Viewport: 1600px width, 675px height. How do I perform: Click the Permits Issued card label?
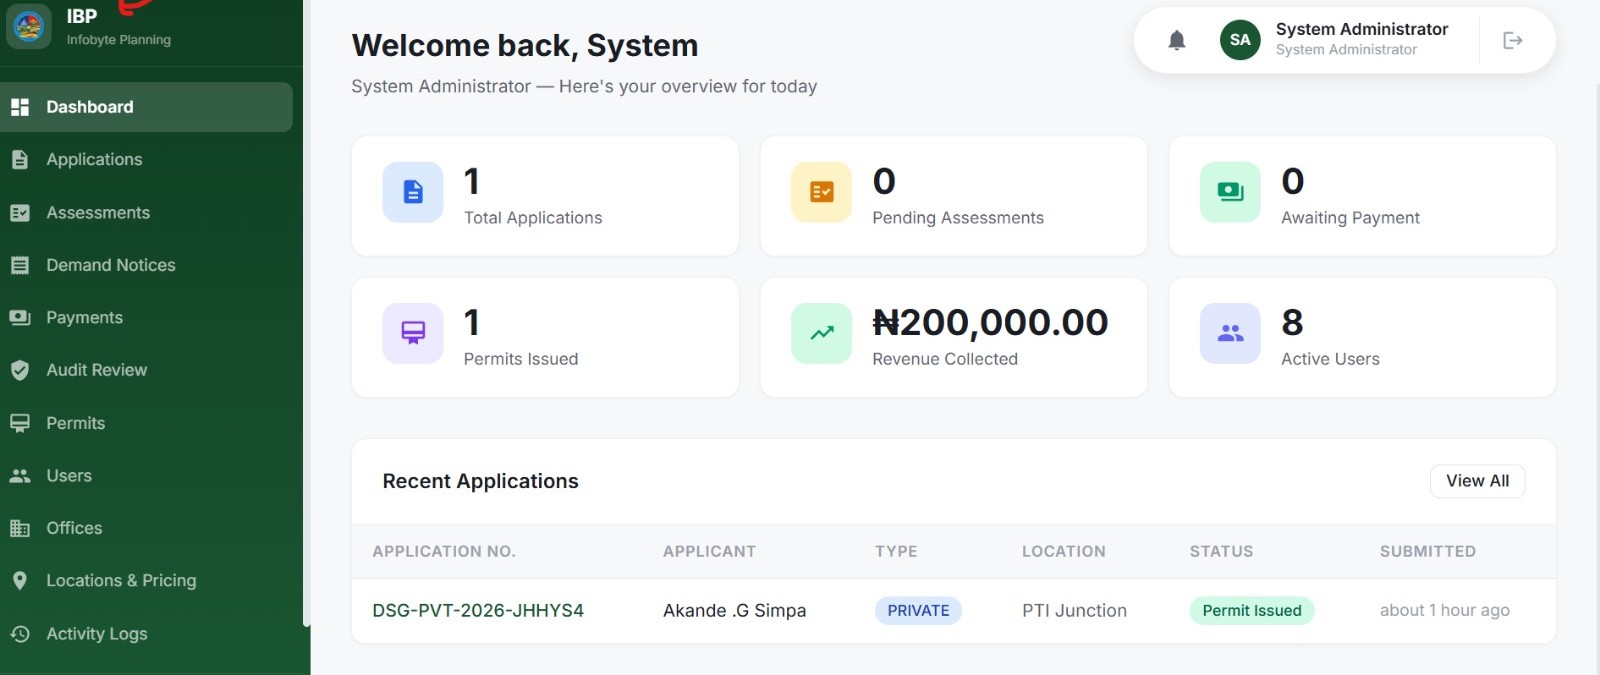point(521,359)
